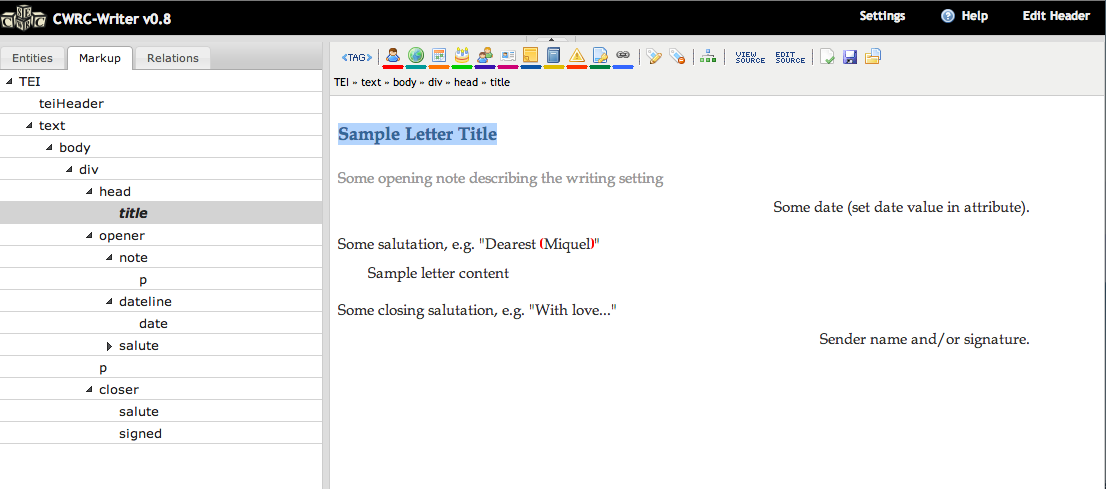Save the document with the floppy disk icon

coord(850,56)
